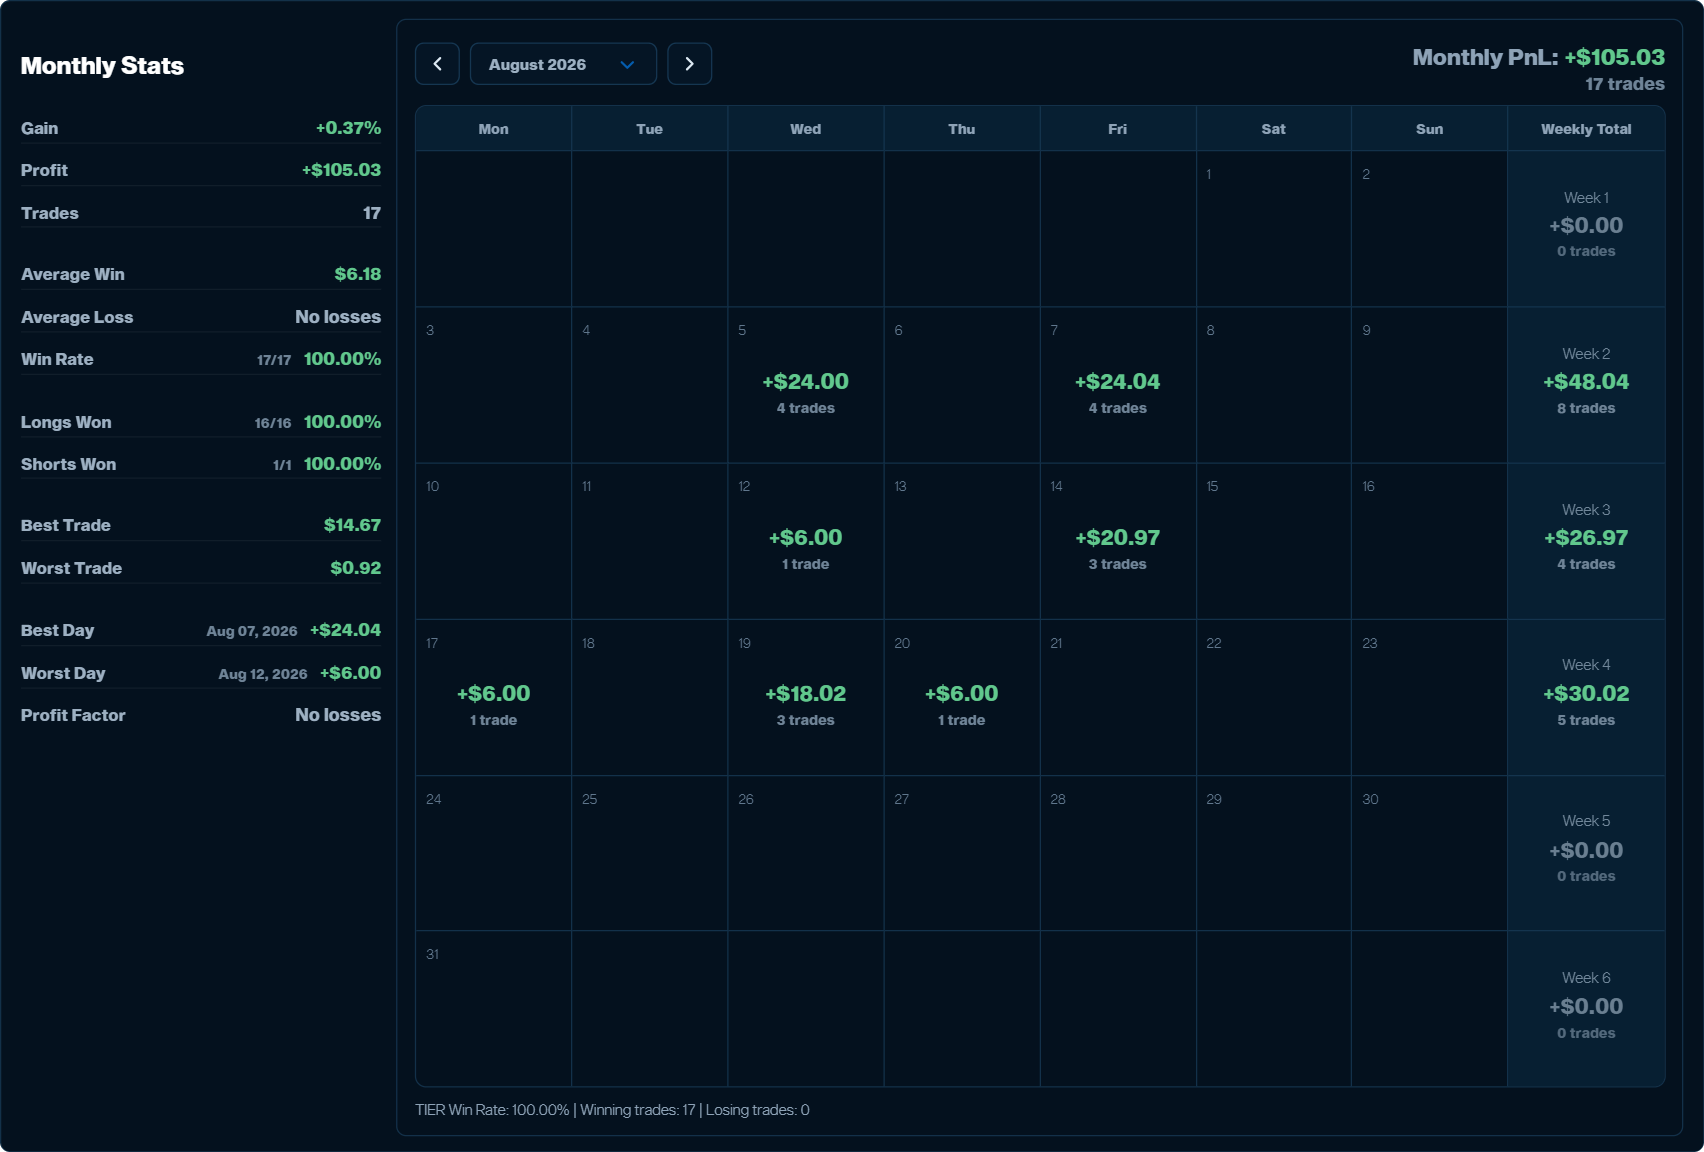Click Average Loss 'No losses' value
1704x1152 pixels.
coord(338,317)
